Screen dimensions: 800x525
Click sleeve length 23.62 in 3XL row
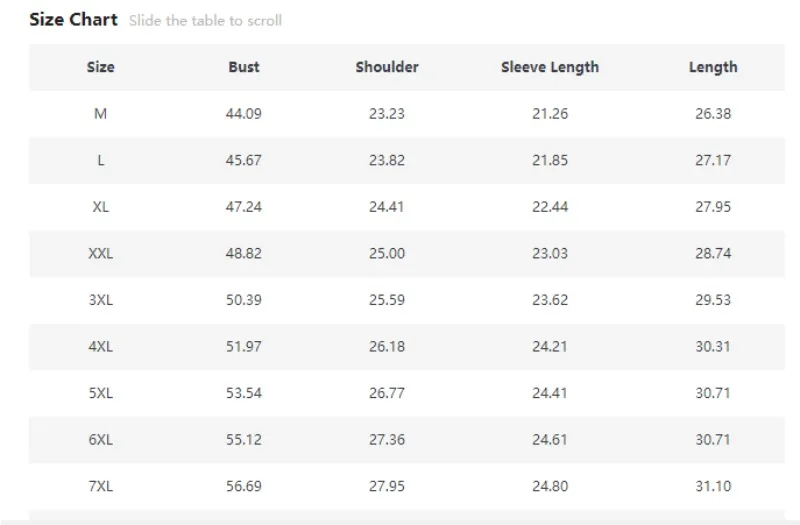[x=550, y=300]
